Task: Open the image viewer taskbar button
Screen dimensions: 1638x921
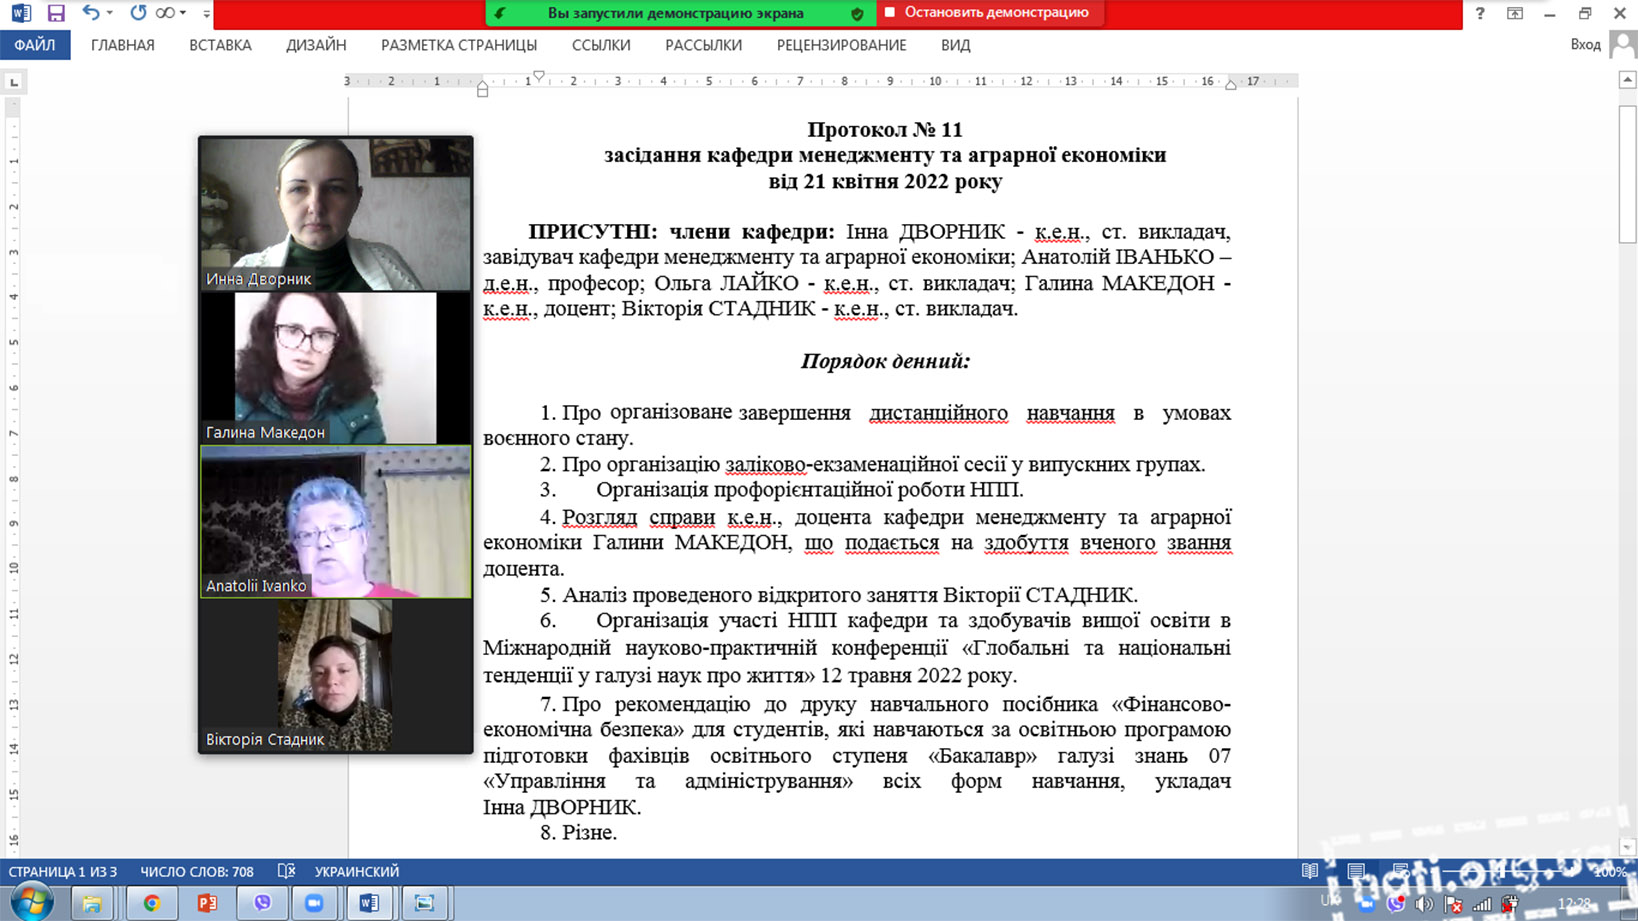Action: (x=424, y=903)
